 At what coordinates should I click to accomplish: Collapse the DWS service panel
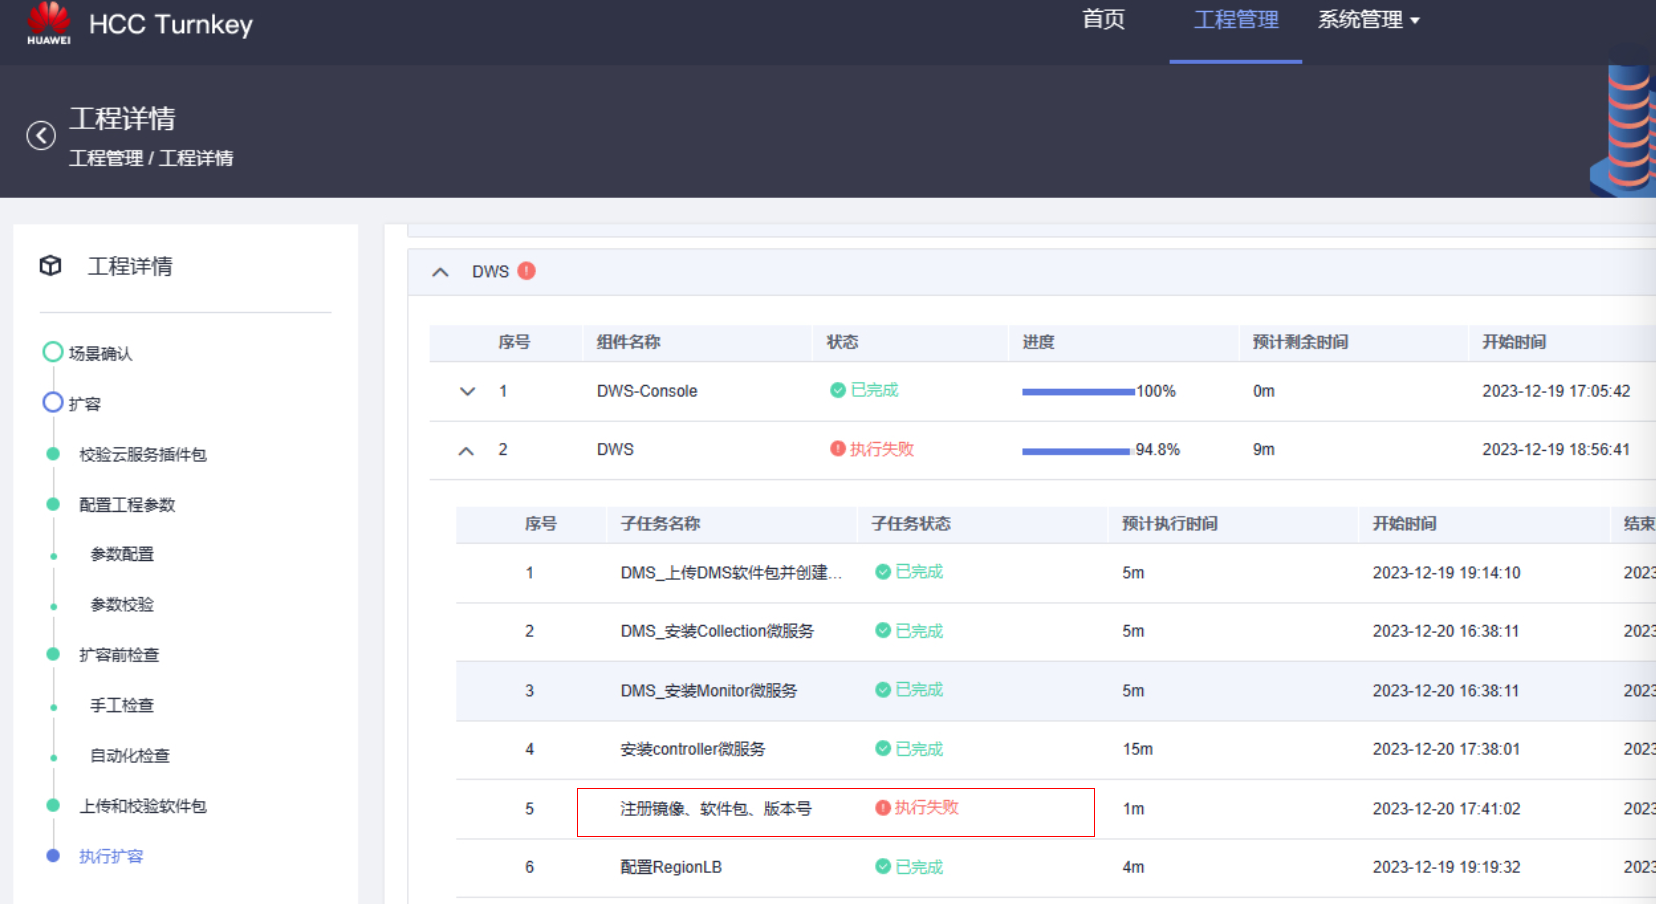tap(440, 272)
